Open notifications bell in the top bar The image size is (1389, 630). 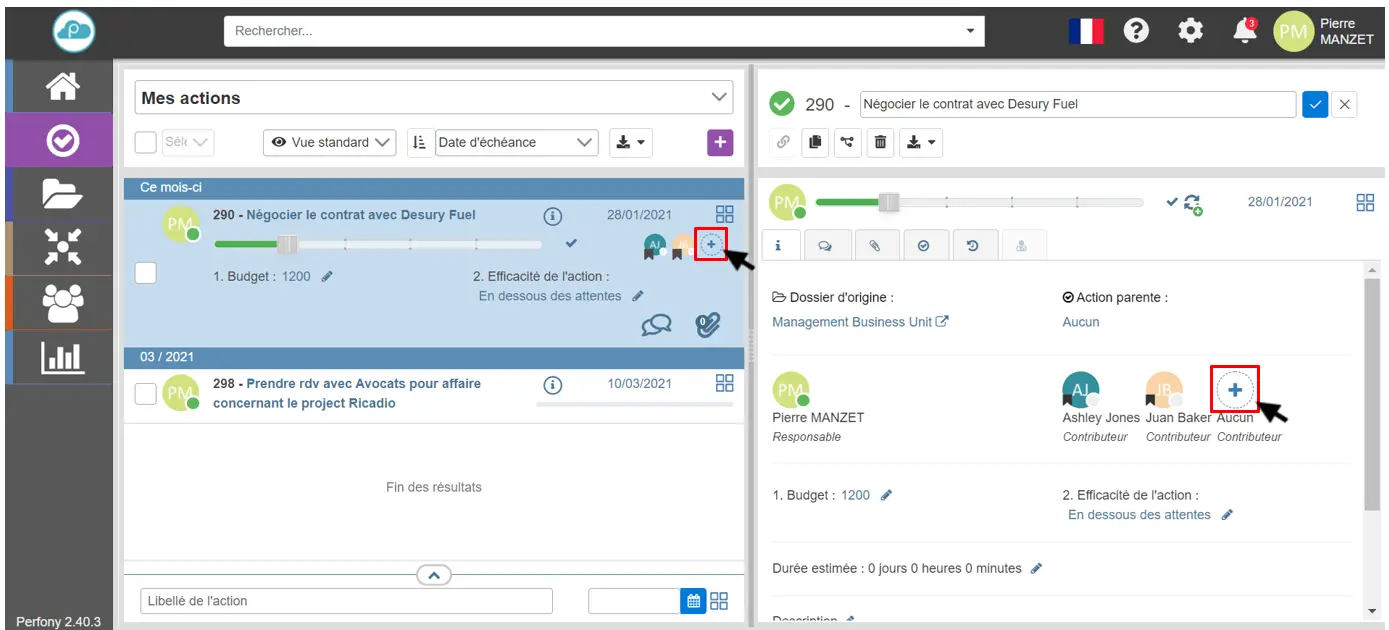pyautogui.click(x=1245, y=31)
